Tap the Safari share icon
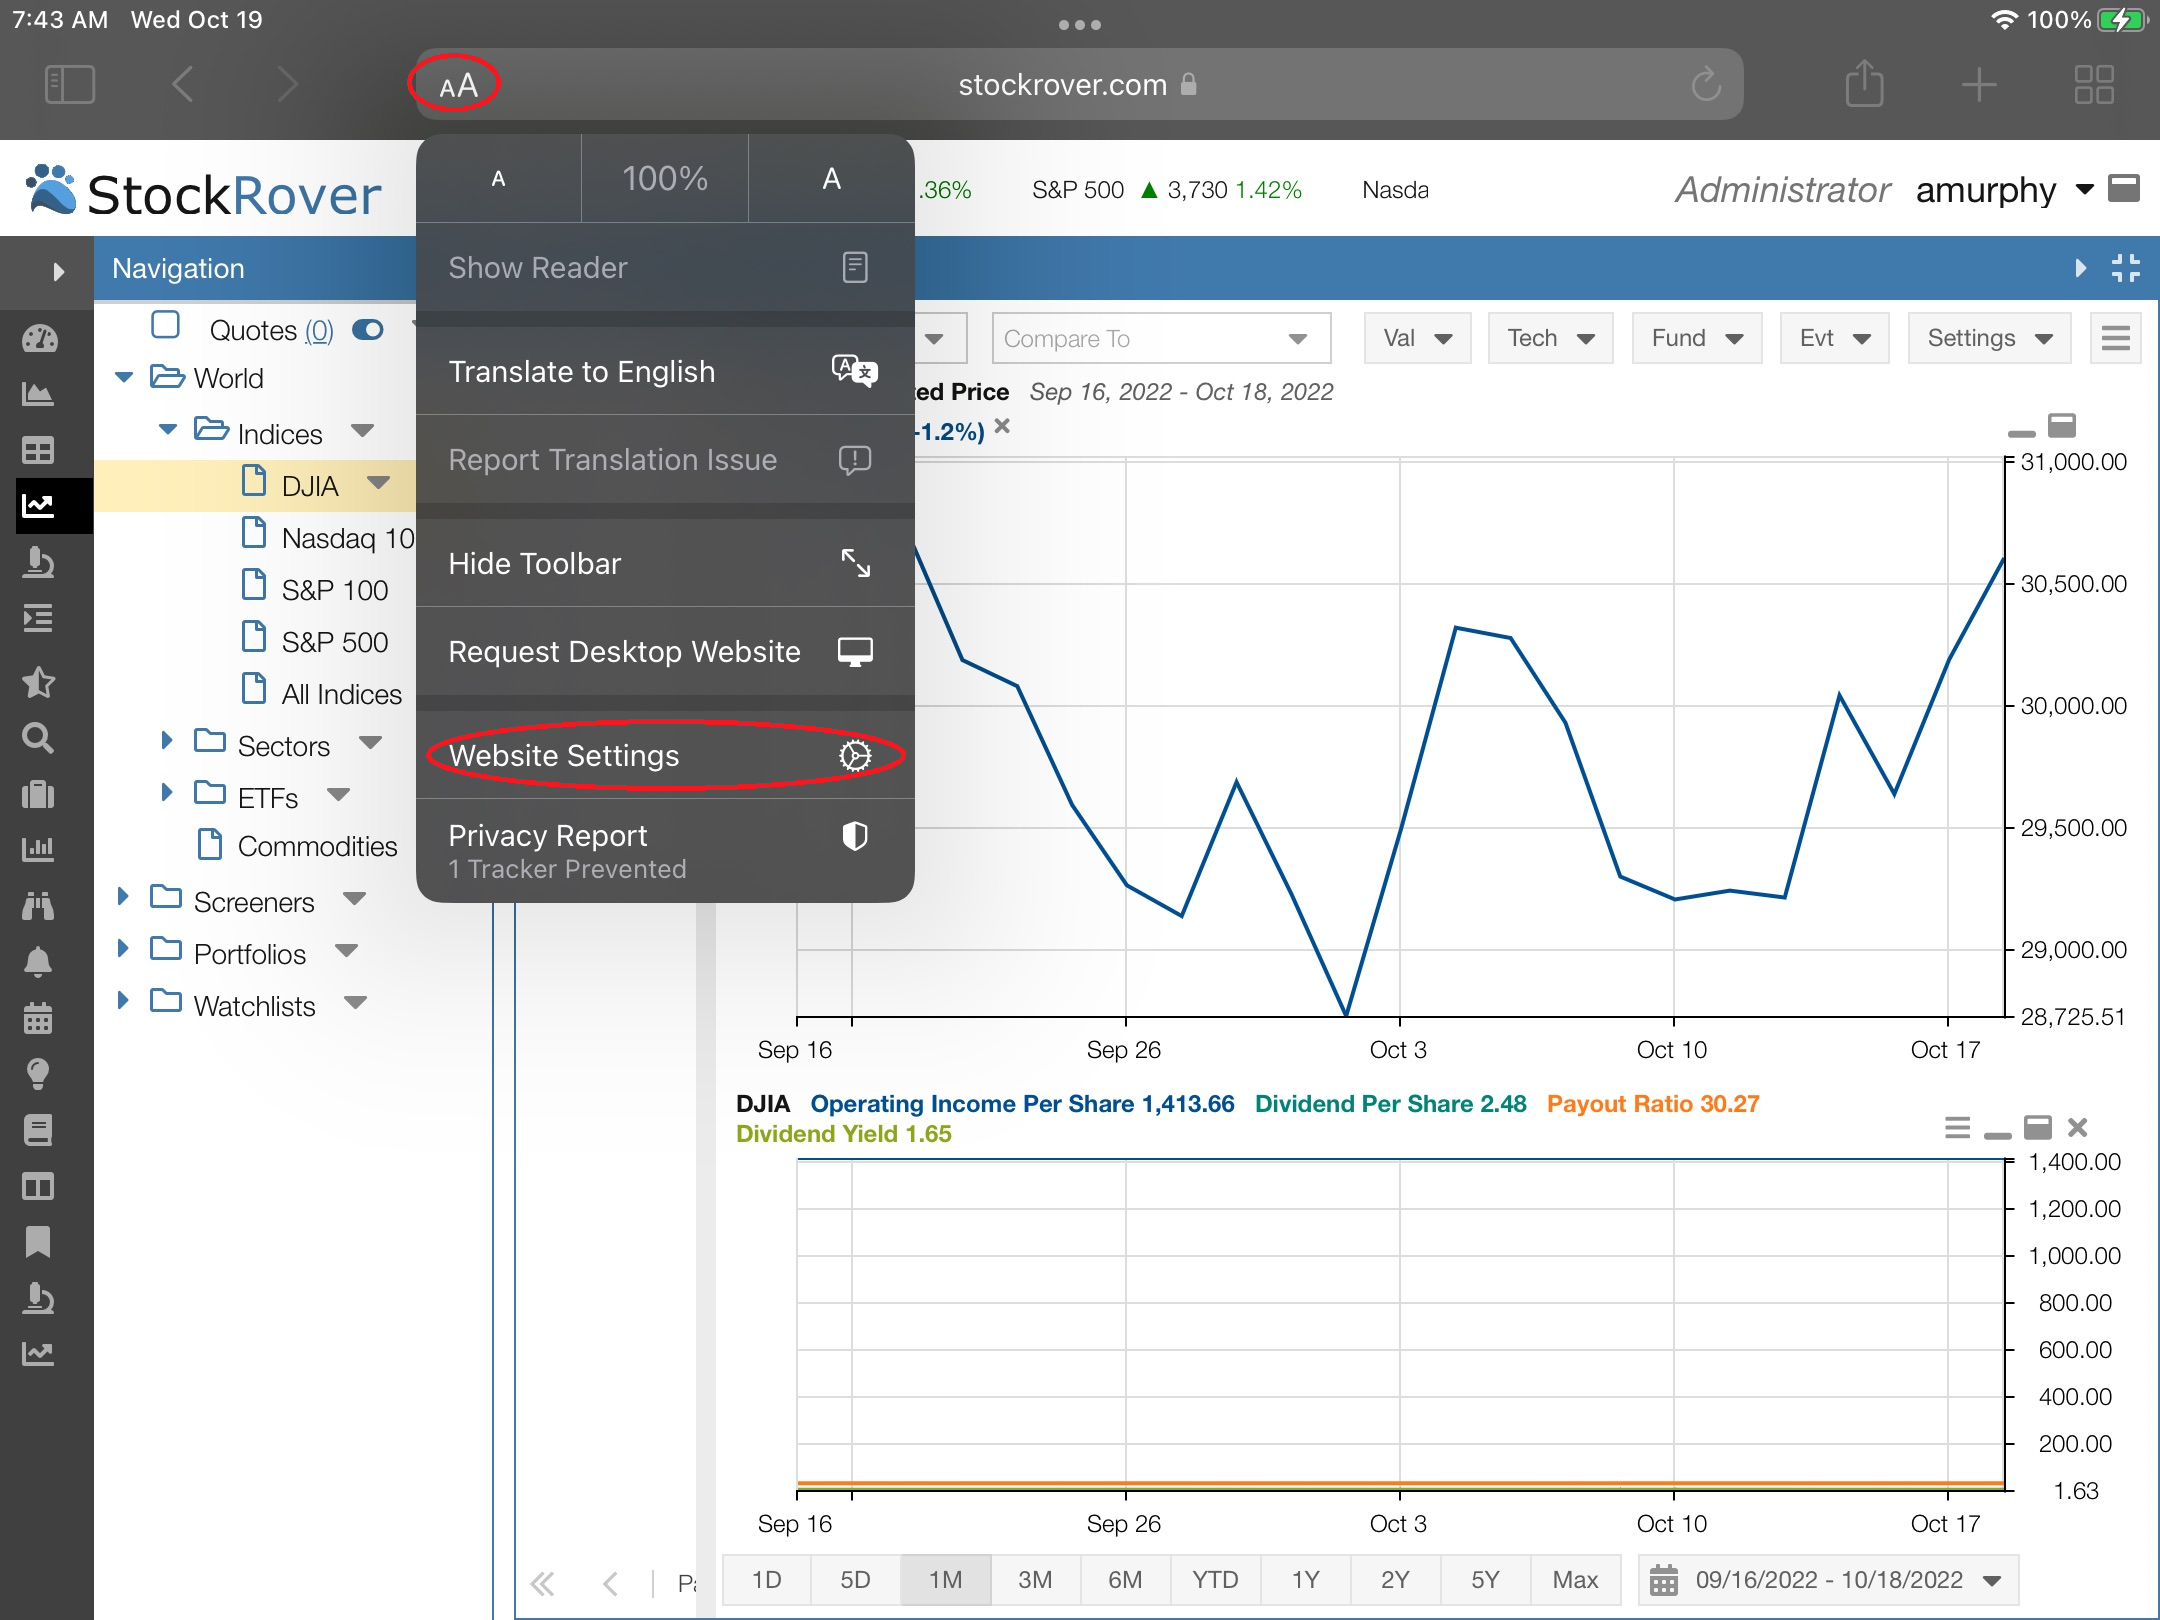This screenshot has width=2160, height=1620. point(1864,83)
